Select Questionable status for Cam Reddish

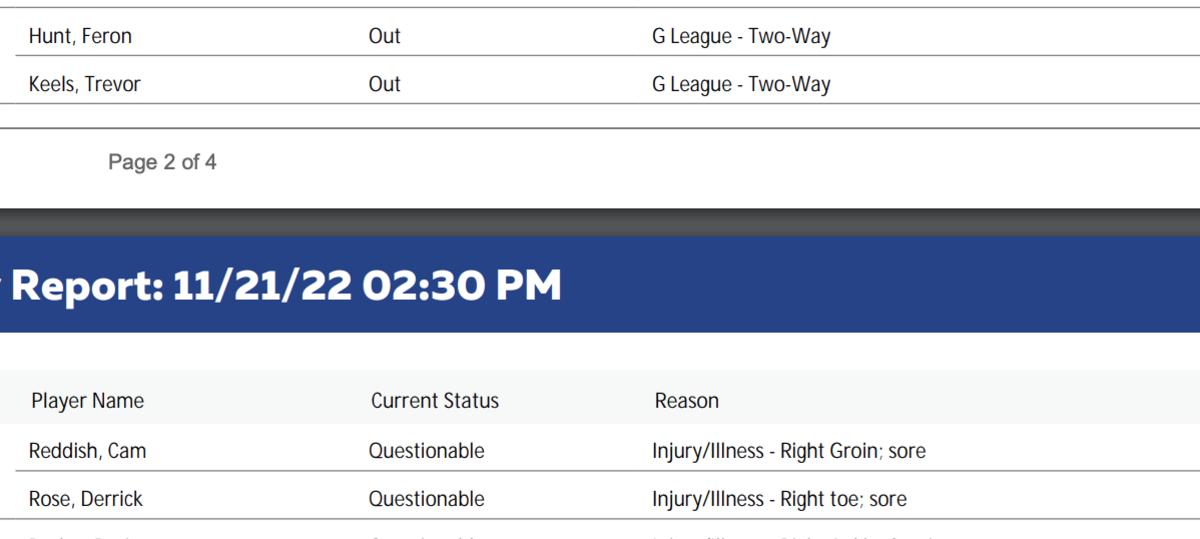426,451
